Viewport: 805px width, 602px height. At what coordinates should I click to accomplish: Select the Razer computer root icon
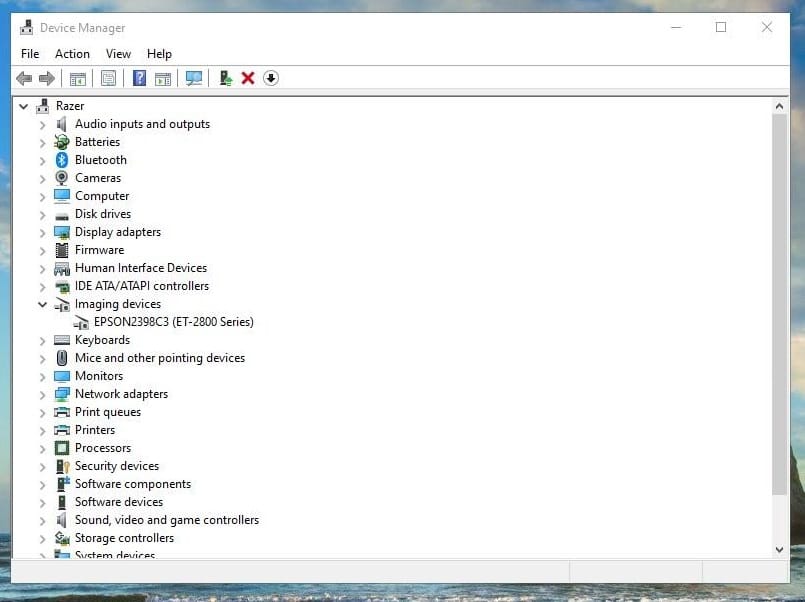[x=43, y=106]
